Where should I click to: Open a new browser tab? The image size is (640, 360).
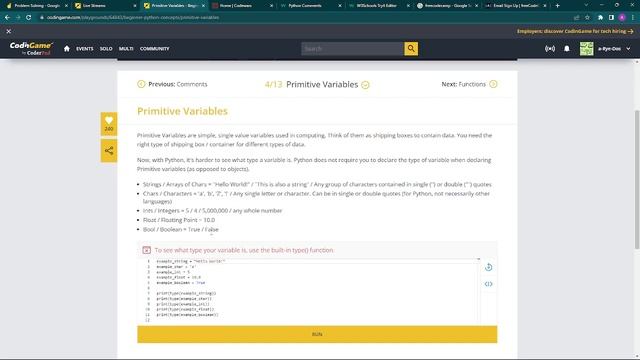[x=558, y=6]
